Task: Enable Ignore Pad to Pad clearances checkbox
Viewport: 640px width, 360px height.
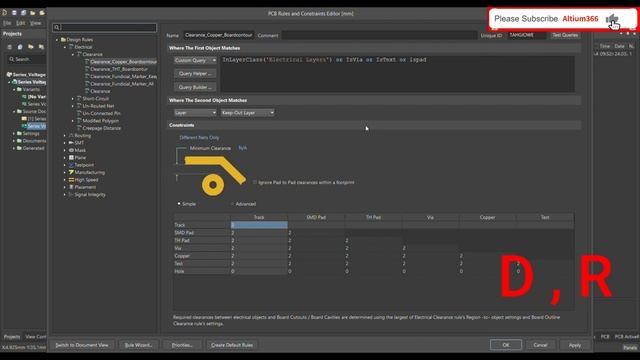Action: click(x=255, y=182)
